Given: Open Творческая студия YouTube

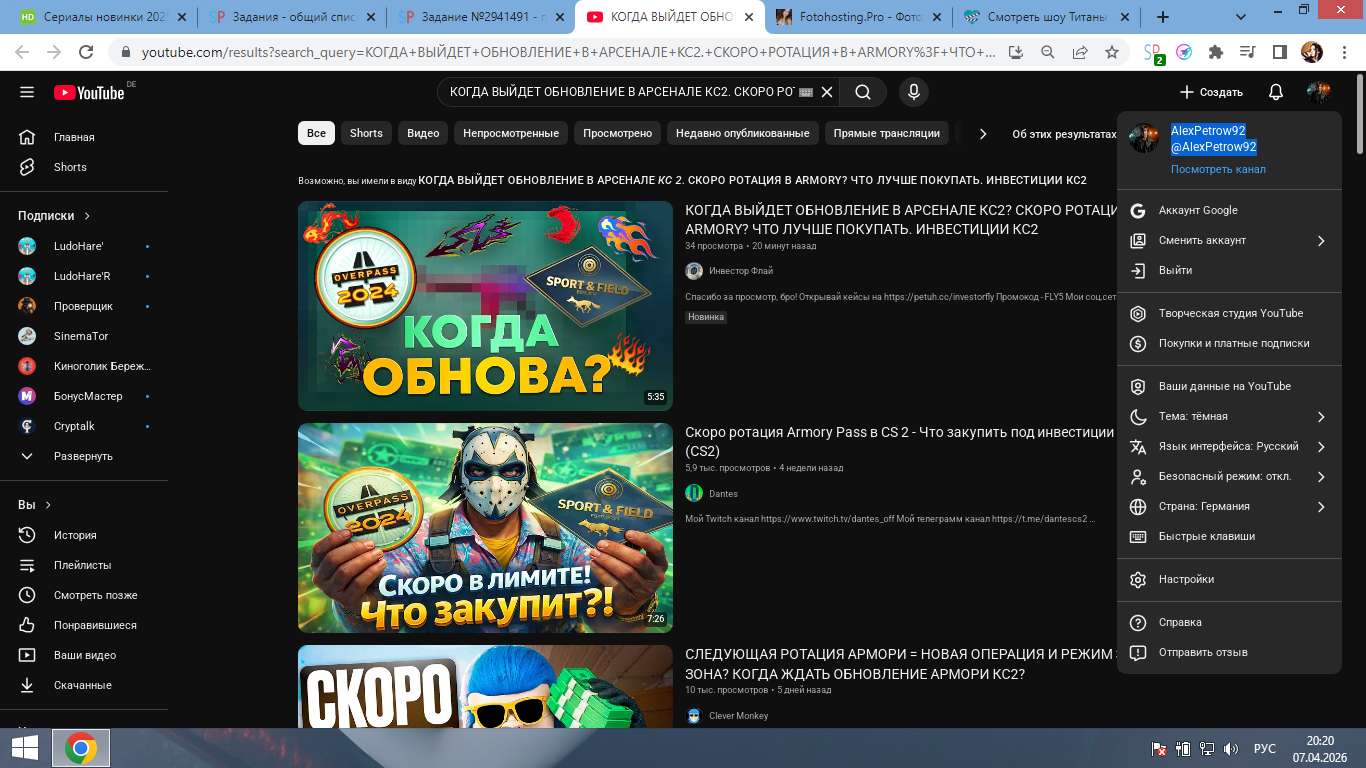Looking at the screenshot, I should coord(1229,313).
